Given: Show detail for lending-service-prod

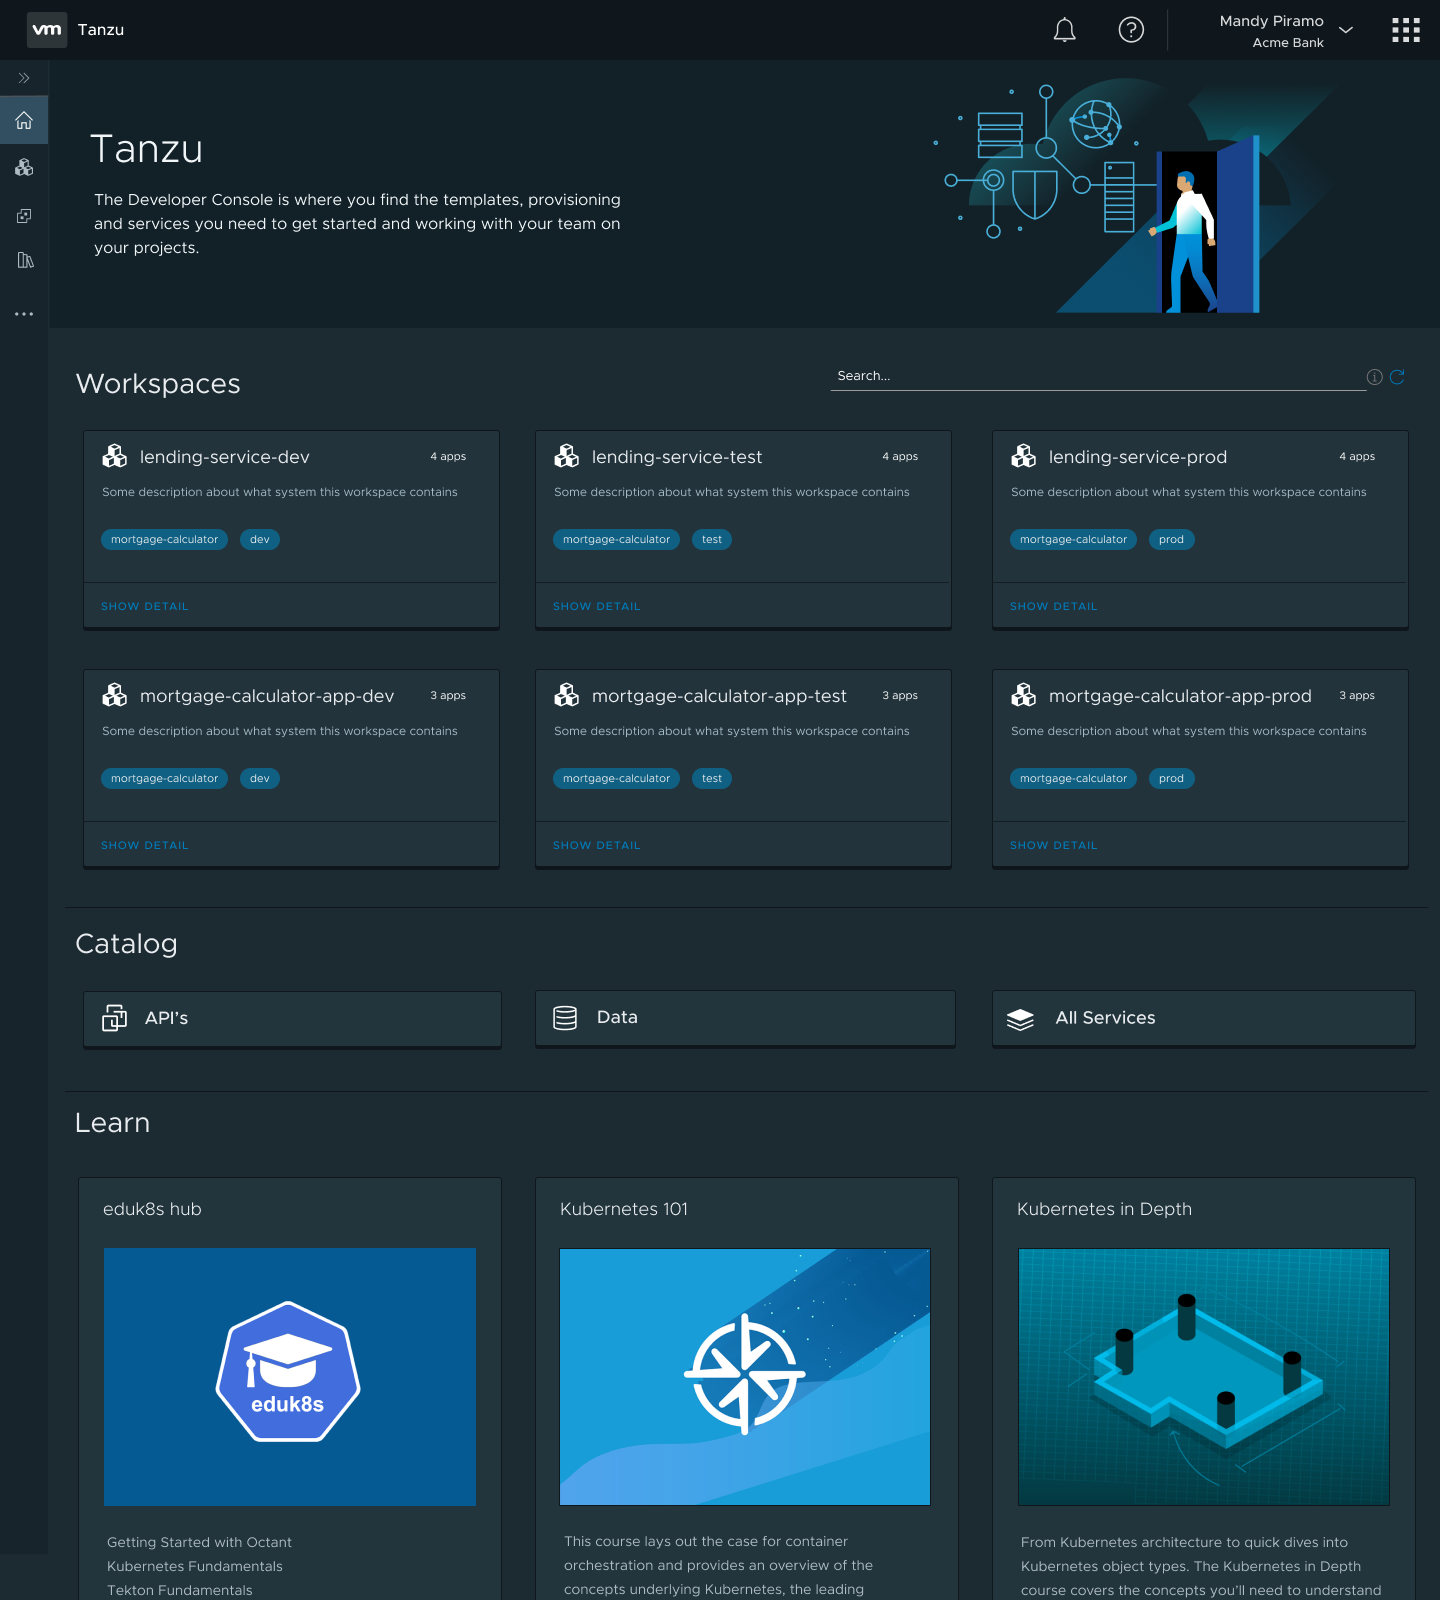Looking at the screenshot, I should pos(1054,606).
